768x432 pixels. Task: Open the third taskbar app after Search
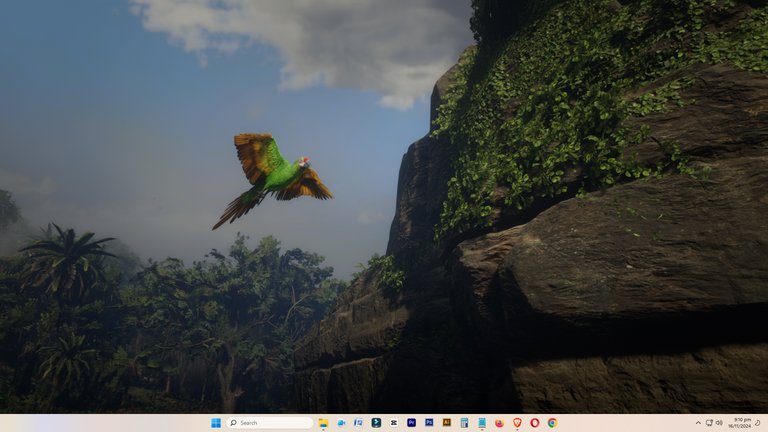tap(359, 423)
